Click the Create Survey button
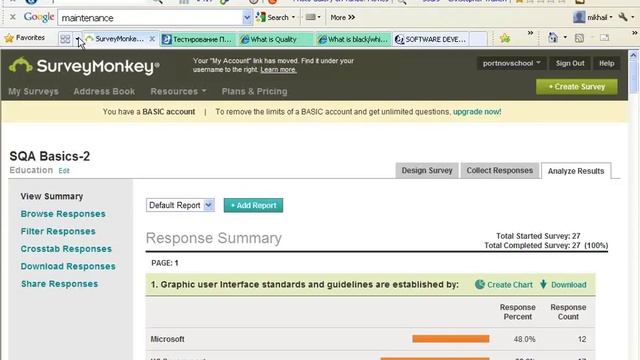This screenshot has height=360, width=640. click(x=577, y=87)
